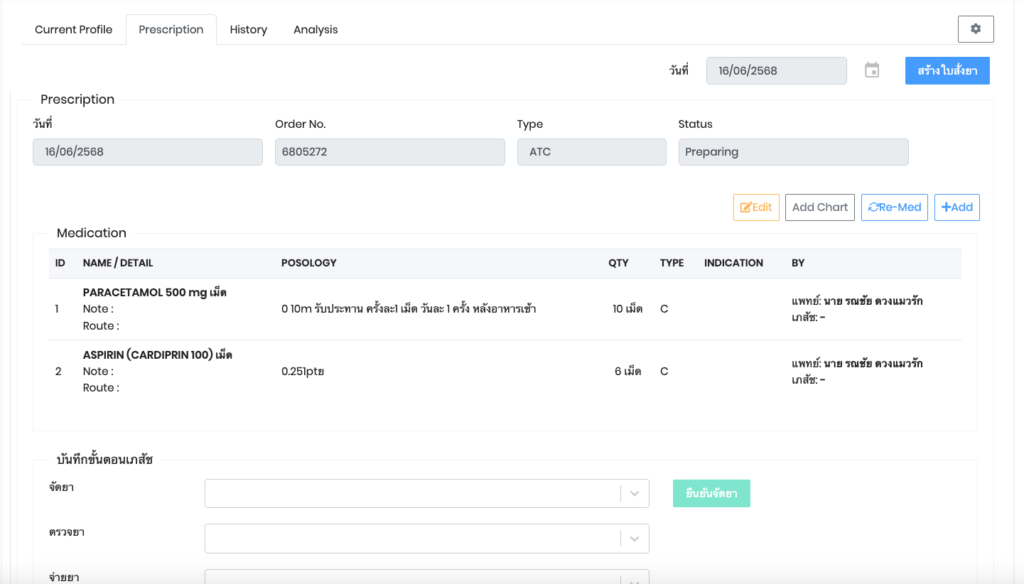Image resolution: width=1024 pixels, height=584 pixels.
Task: Select the Prescription tab
Action: tap(171, 30)
